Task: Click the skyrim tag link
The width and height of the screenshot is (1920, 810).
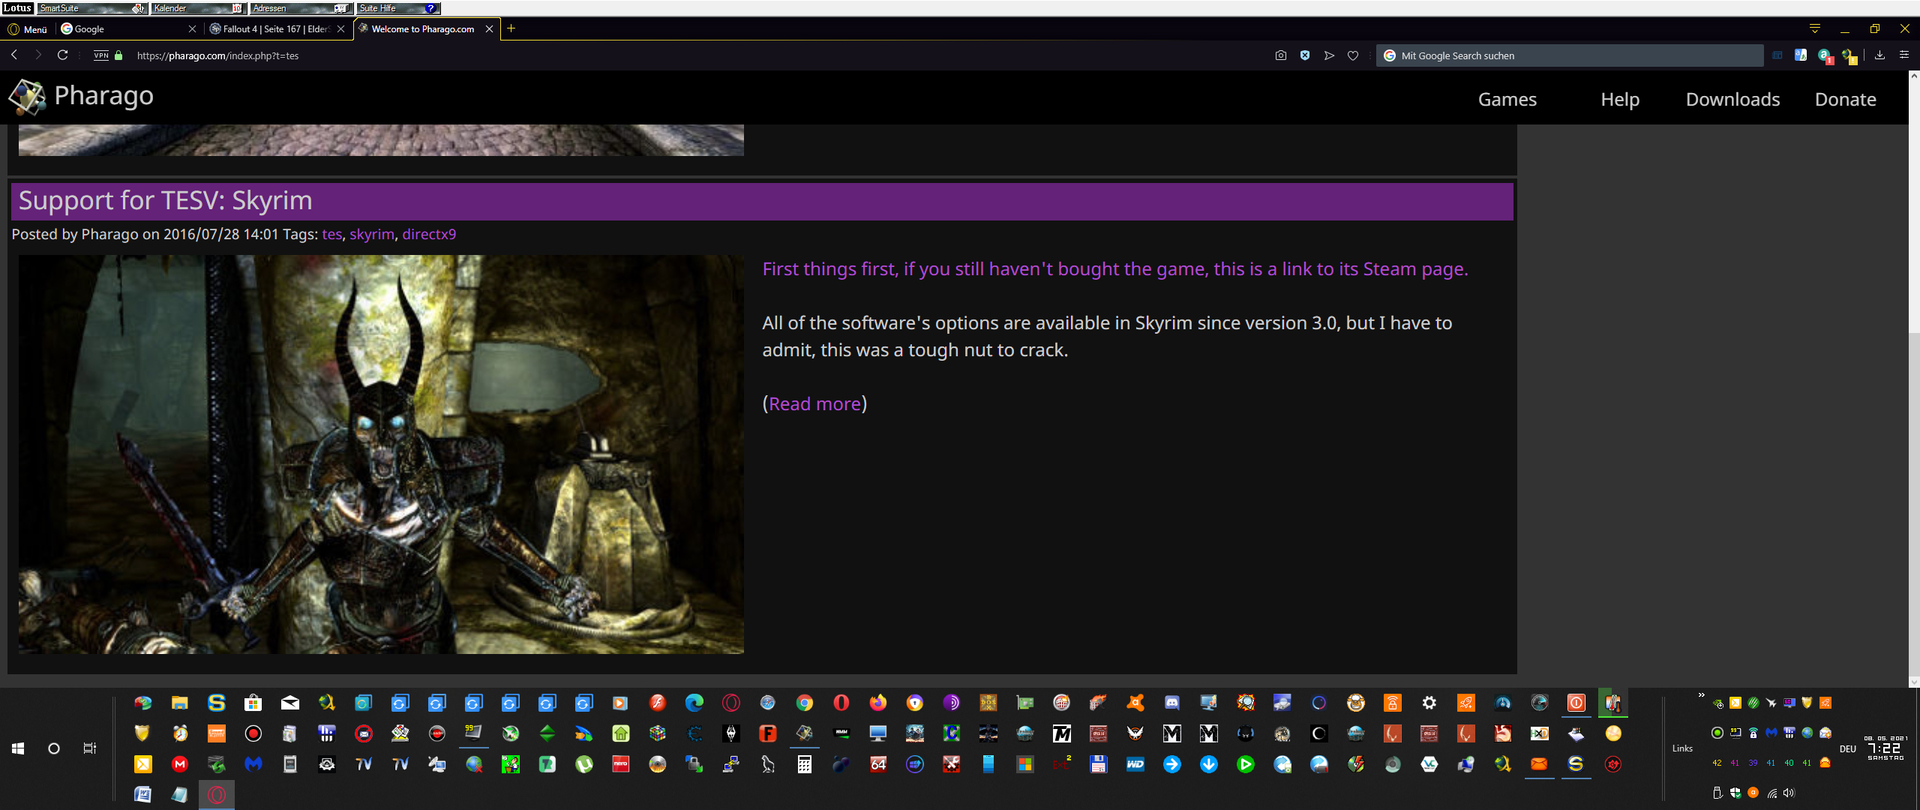Action: (371, 234)
